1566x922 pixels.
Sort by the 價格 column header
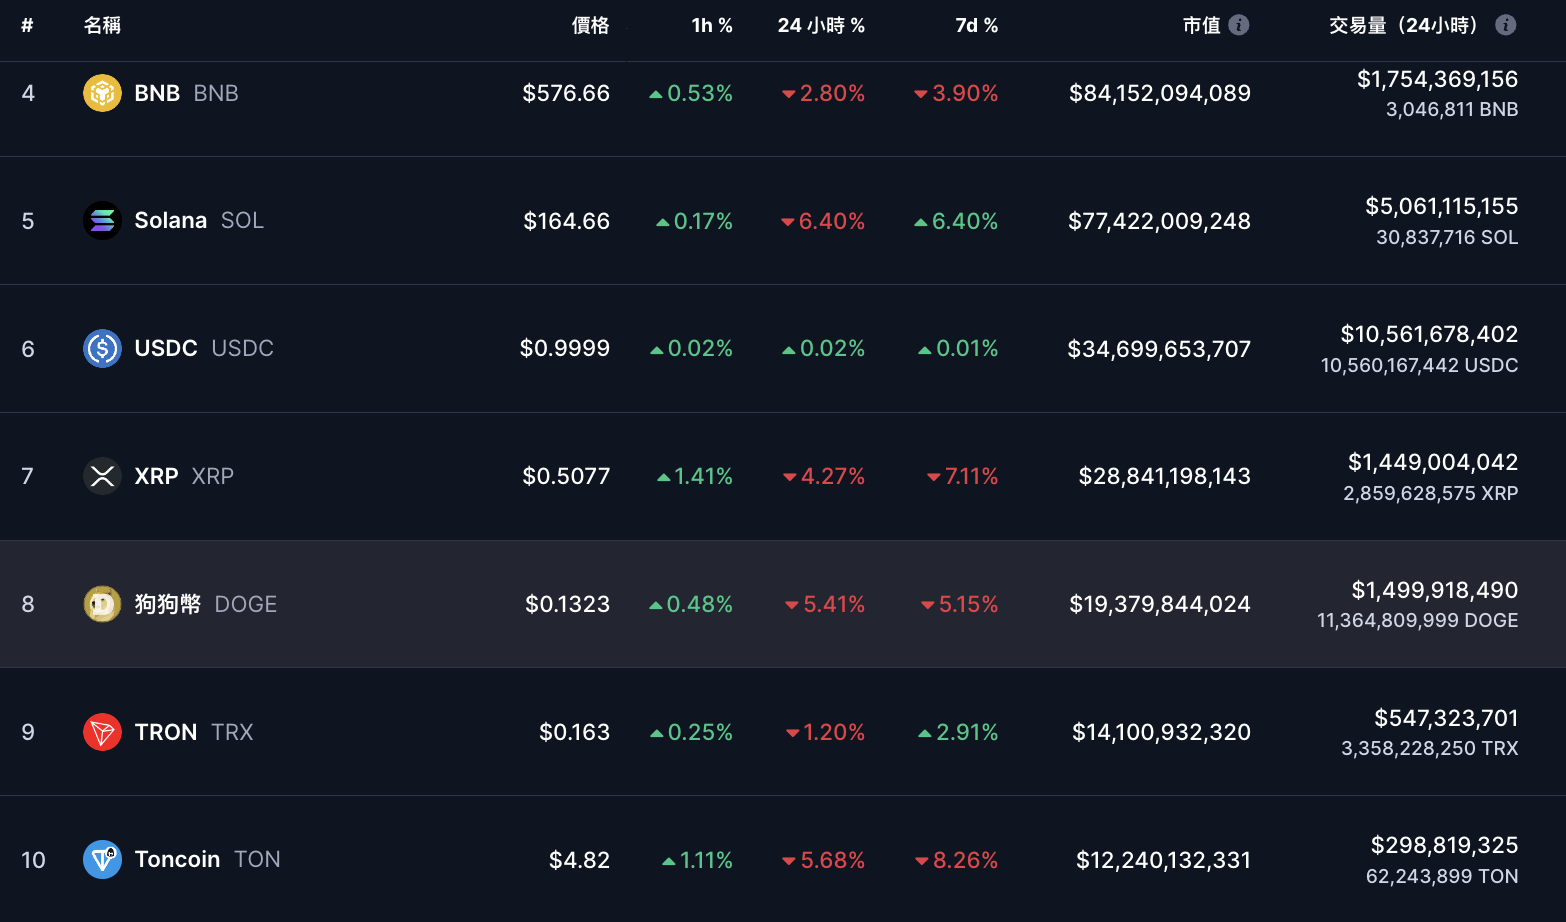point(590,25)
